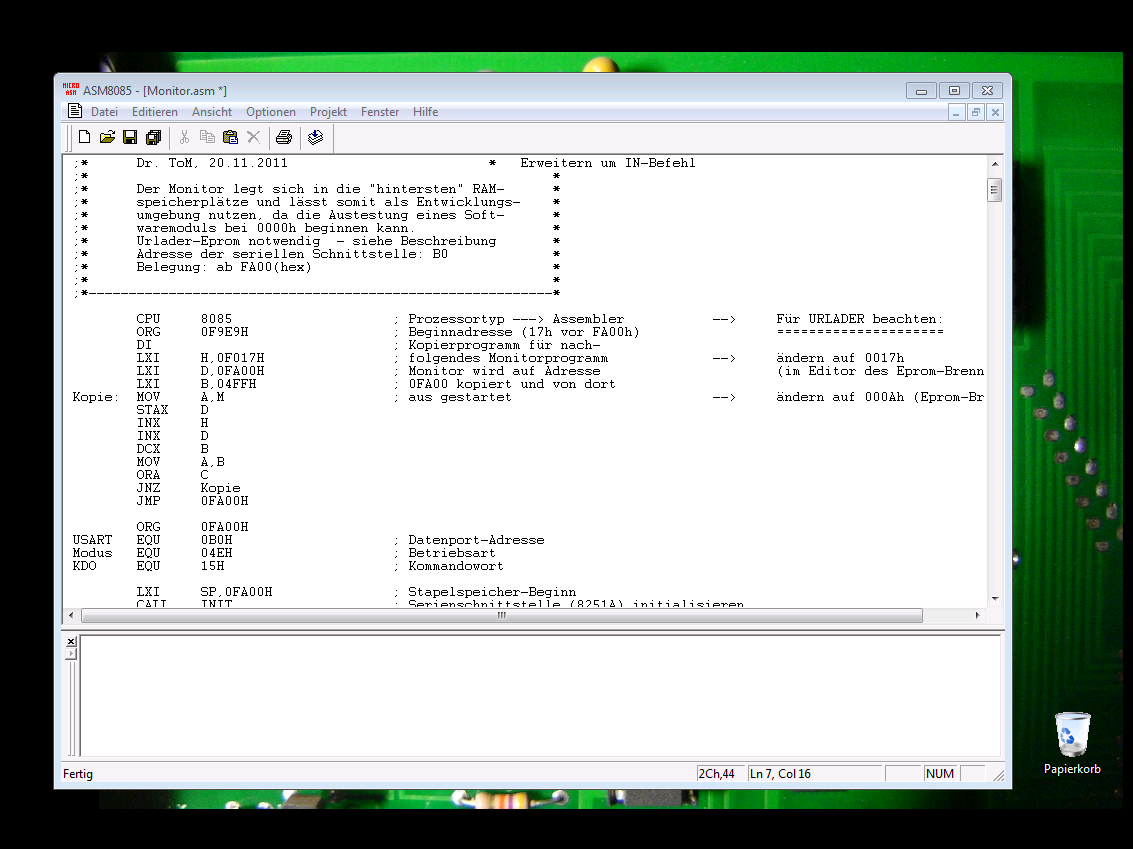The height and width of the screenshot is (849, 1133).
Task: Click 'Stapelspeicher-Beginn' comment
Action: point(492,592)
